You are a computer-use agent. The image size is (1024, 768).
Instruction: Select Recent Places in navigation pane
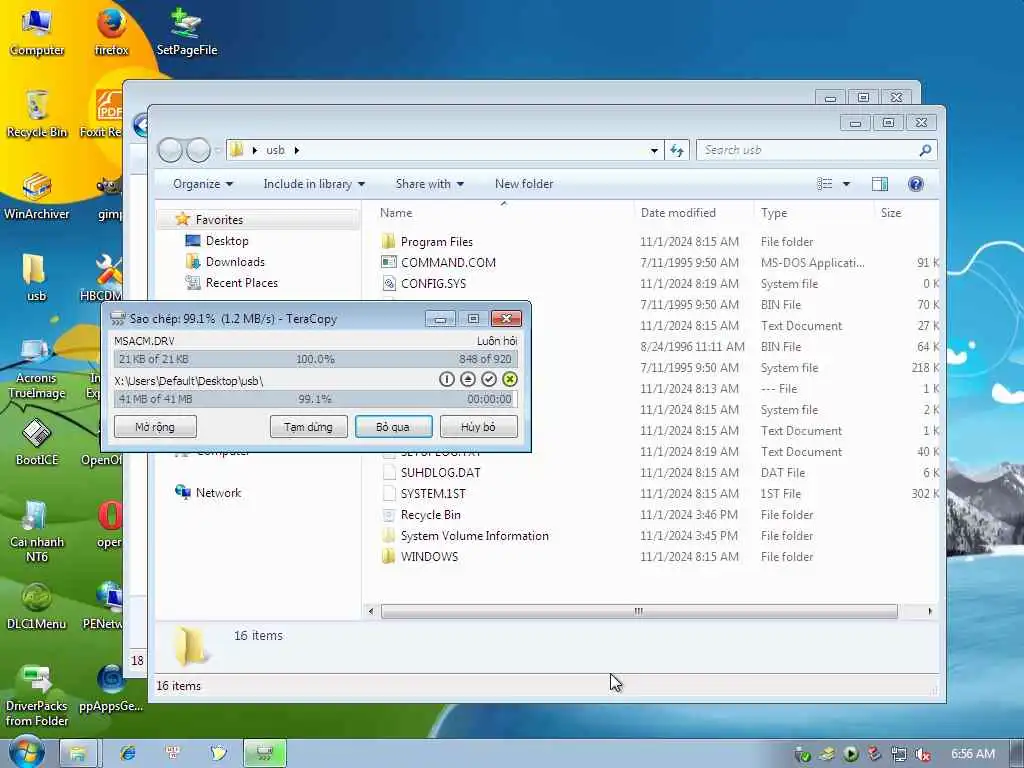pyautogui.click(x=242, y=283)
